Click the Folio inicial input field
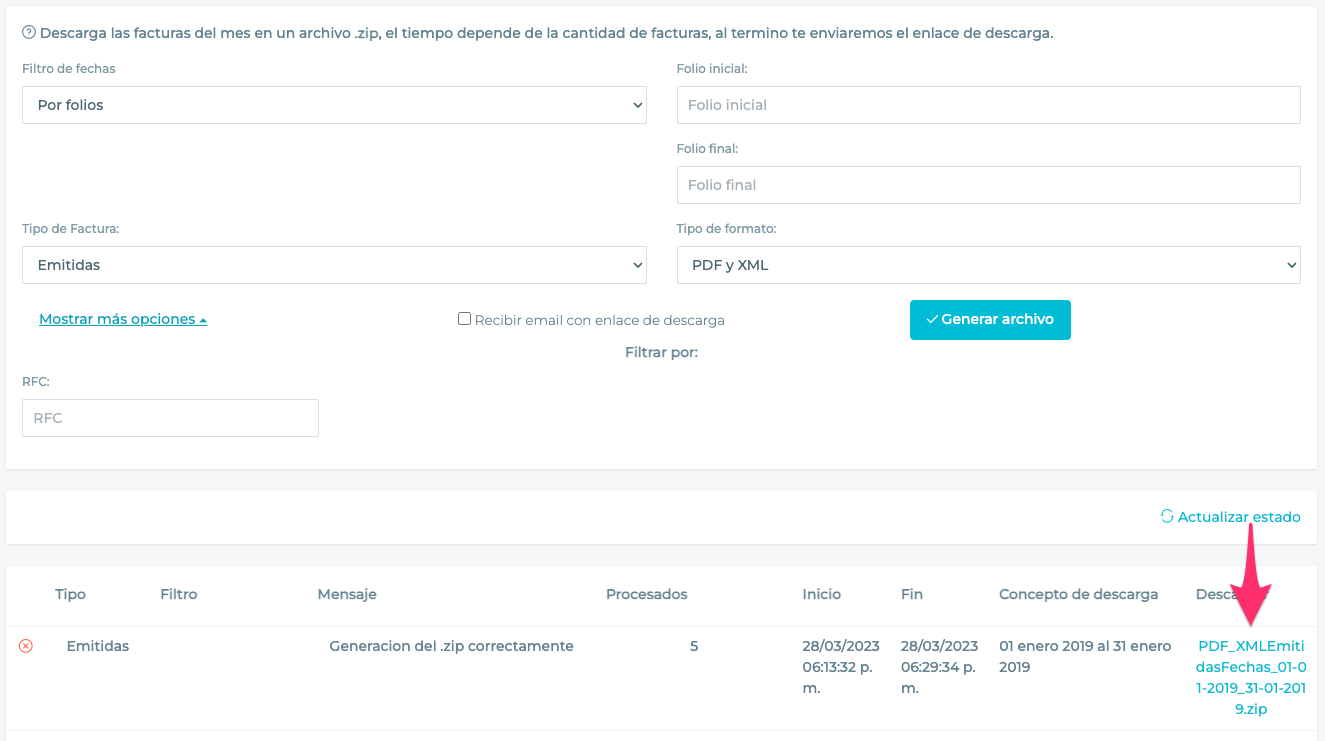Screen dimensions: 1325x741 coord(988,105)
